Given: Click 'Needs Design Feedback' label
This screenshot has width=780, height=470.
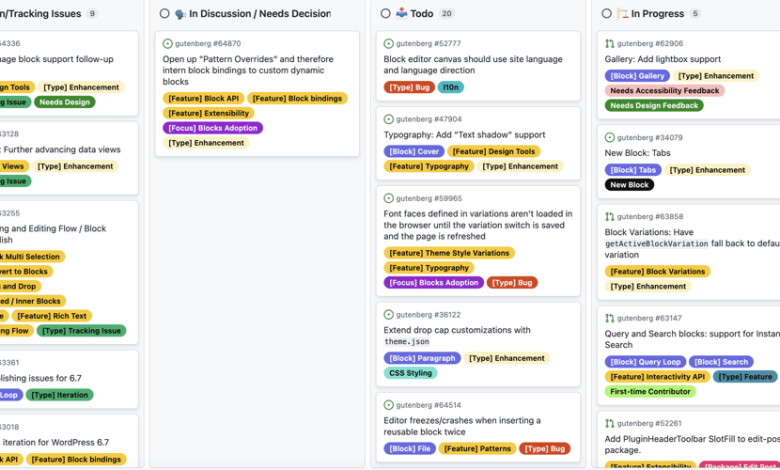Looking at the screenshot, I should click(654, 106).
